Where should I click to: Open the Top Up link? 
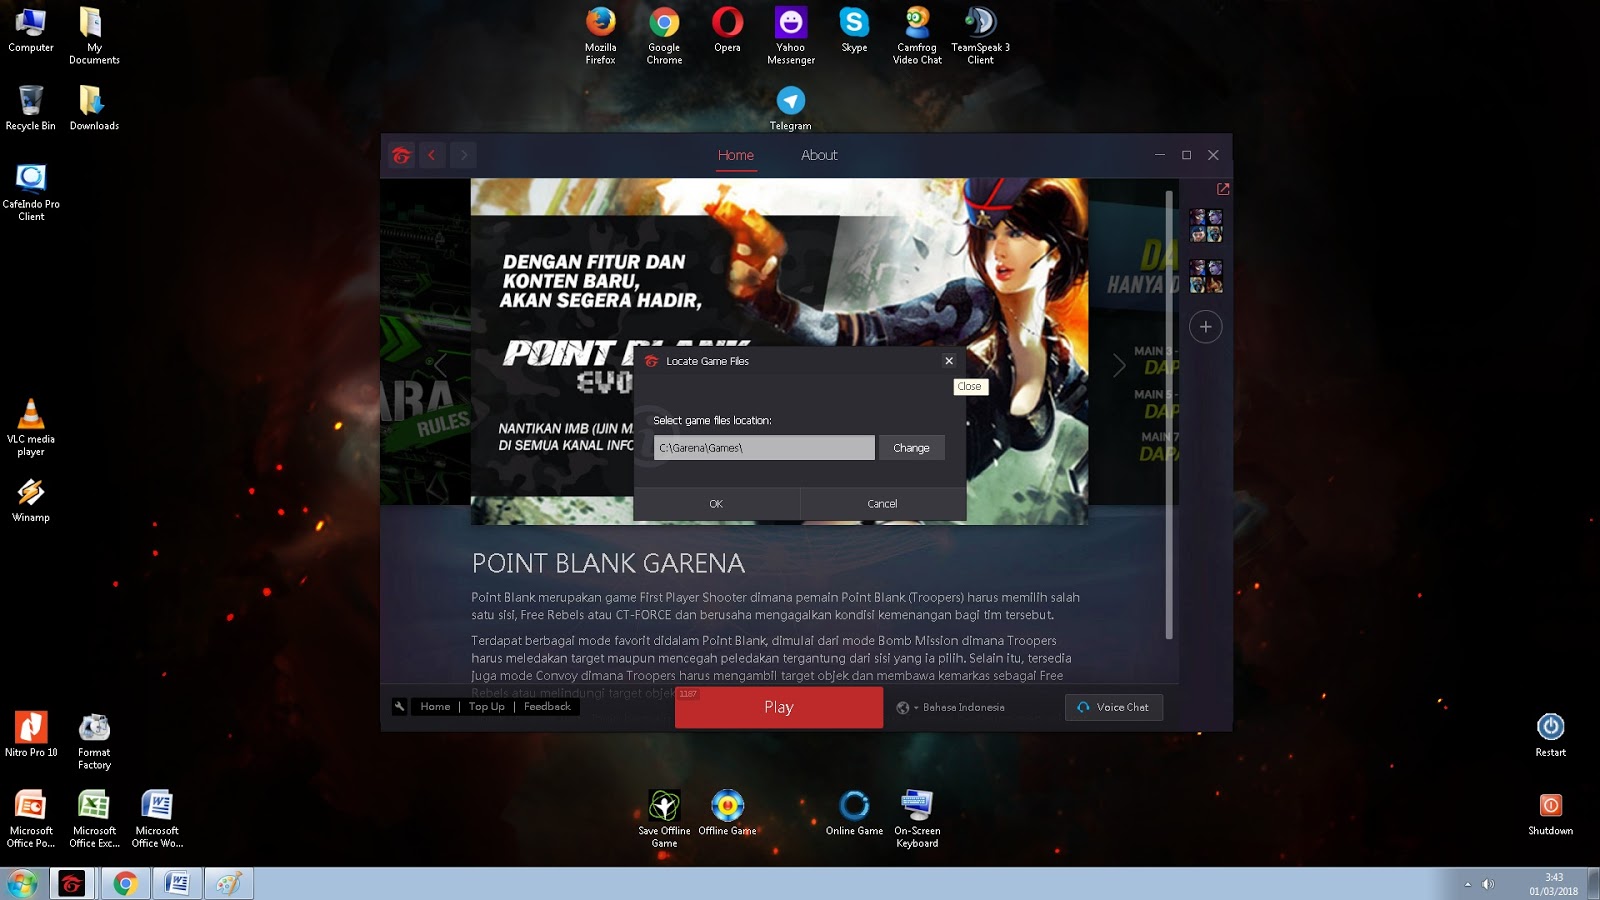point(487,707)
